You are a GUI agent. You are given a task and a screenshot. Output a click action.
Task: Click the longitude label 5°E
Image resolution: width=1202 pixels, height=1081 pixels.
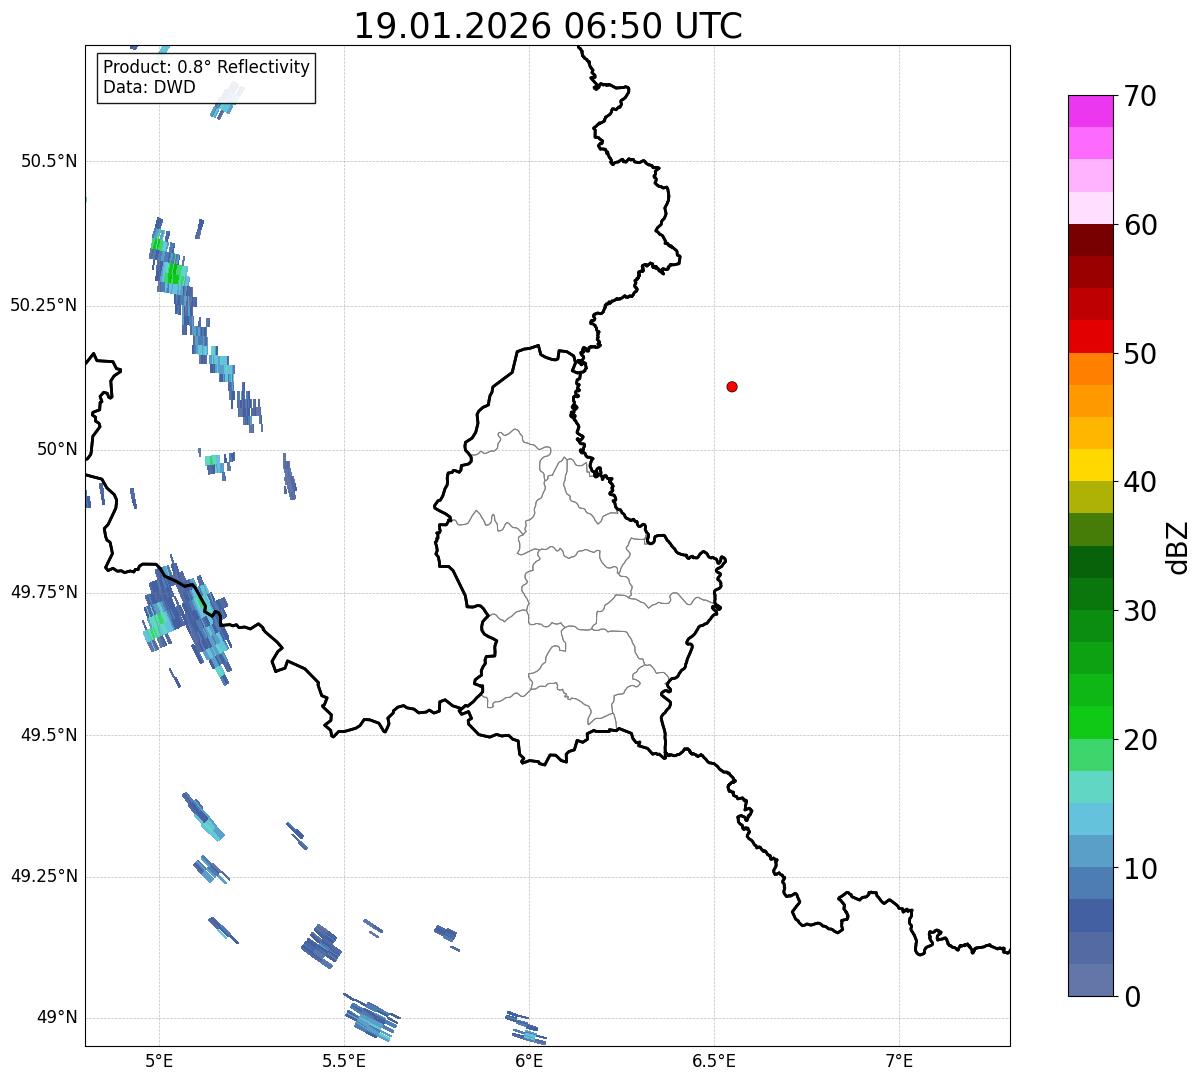pyautogui.click(x=159, y=1060)
